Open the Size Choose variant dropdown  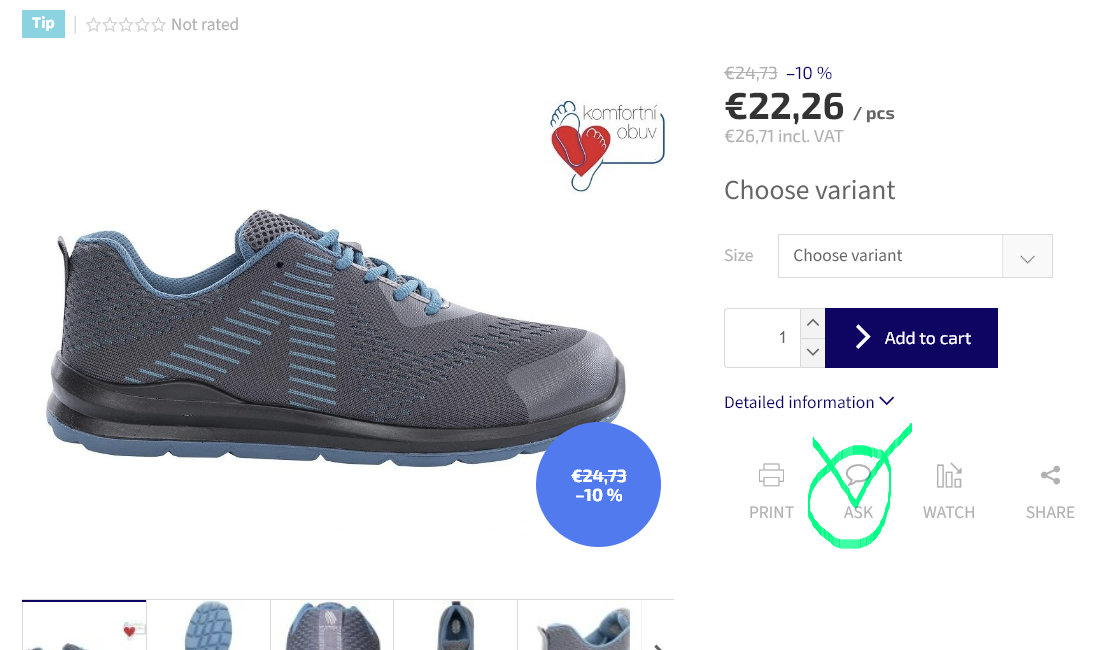click(915, 255)
